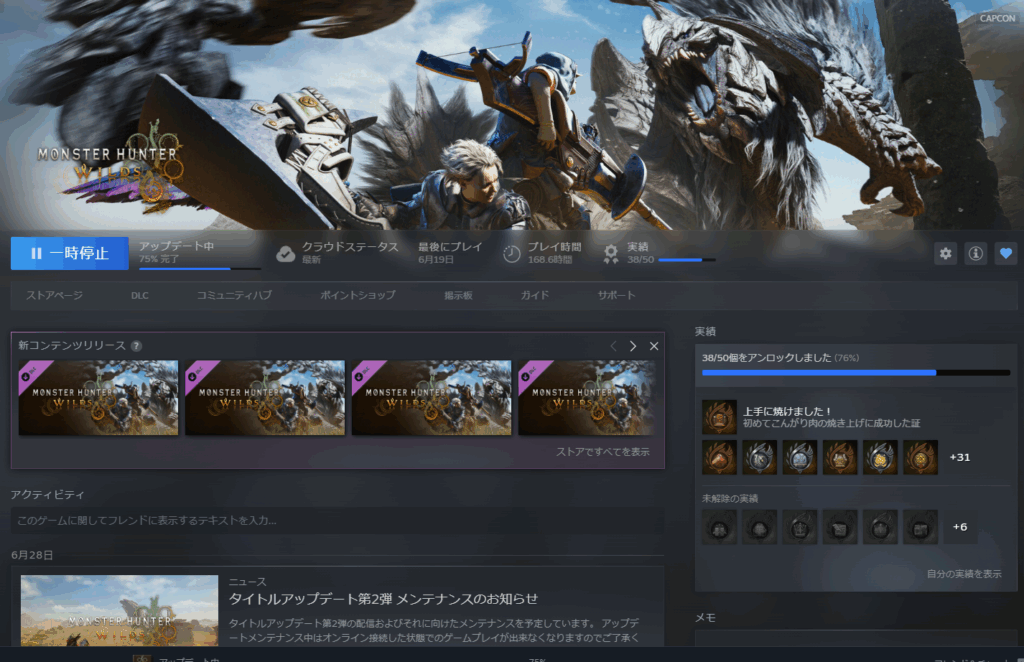Click the fourth locked achievement icon
The image size is (1024, 662).
[x=840, y=527]
